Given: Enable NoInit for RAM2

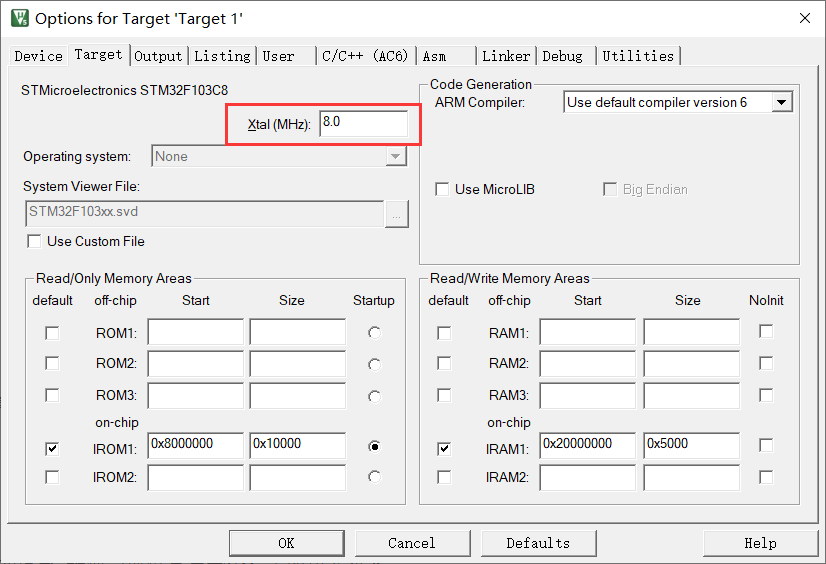Looking at the screenshot, I should coord(766,363).
